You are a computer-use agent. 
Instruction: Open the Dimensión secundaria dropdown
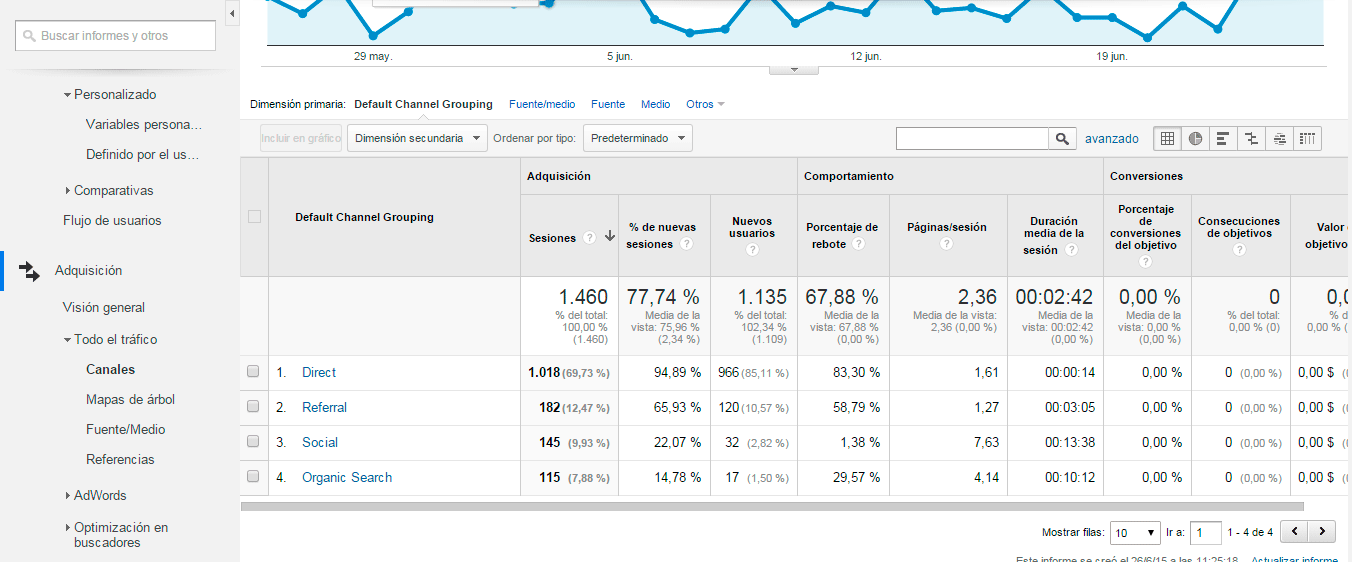[417, 138]
